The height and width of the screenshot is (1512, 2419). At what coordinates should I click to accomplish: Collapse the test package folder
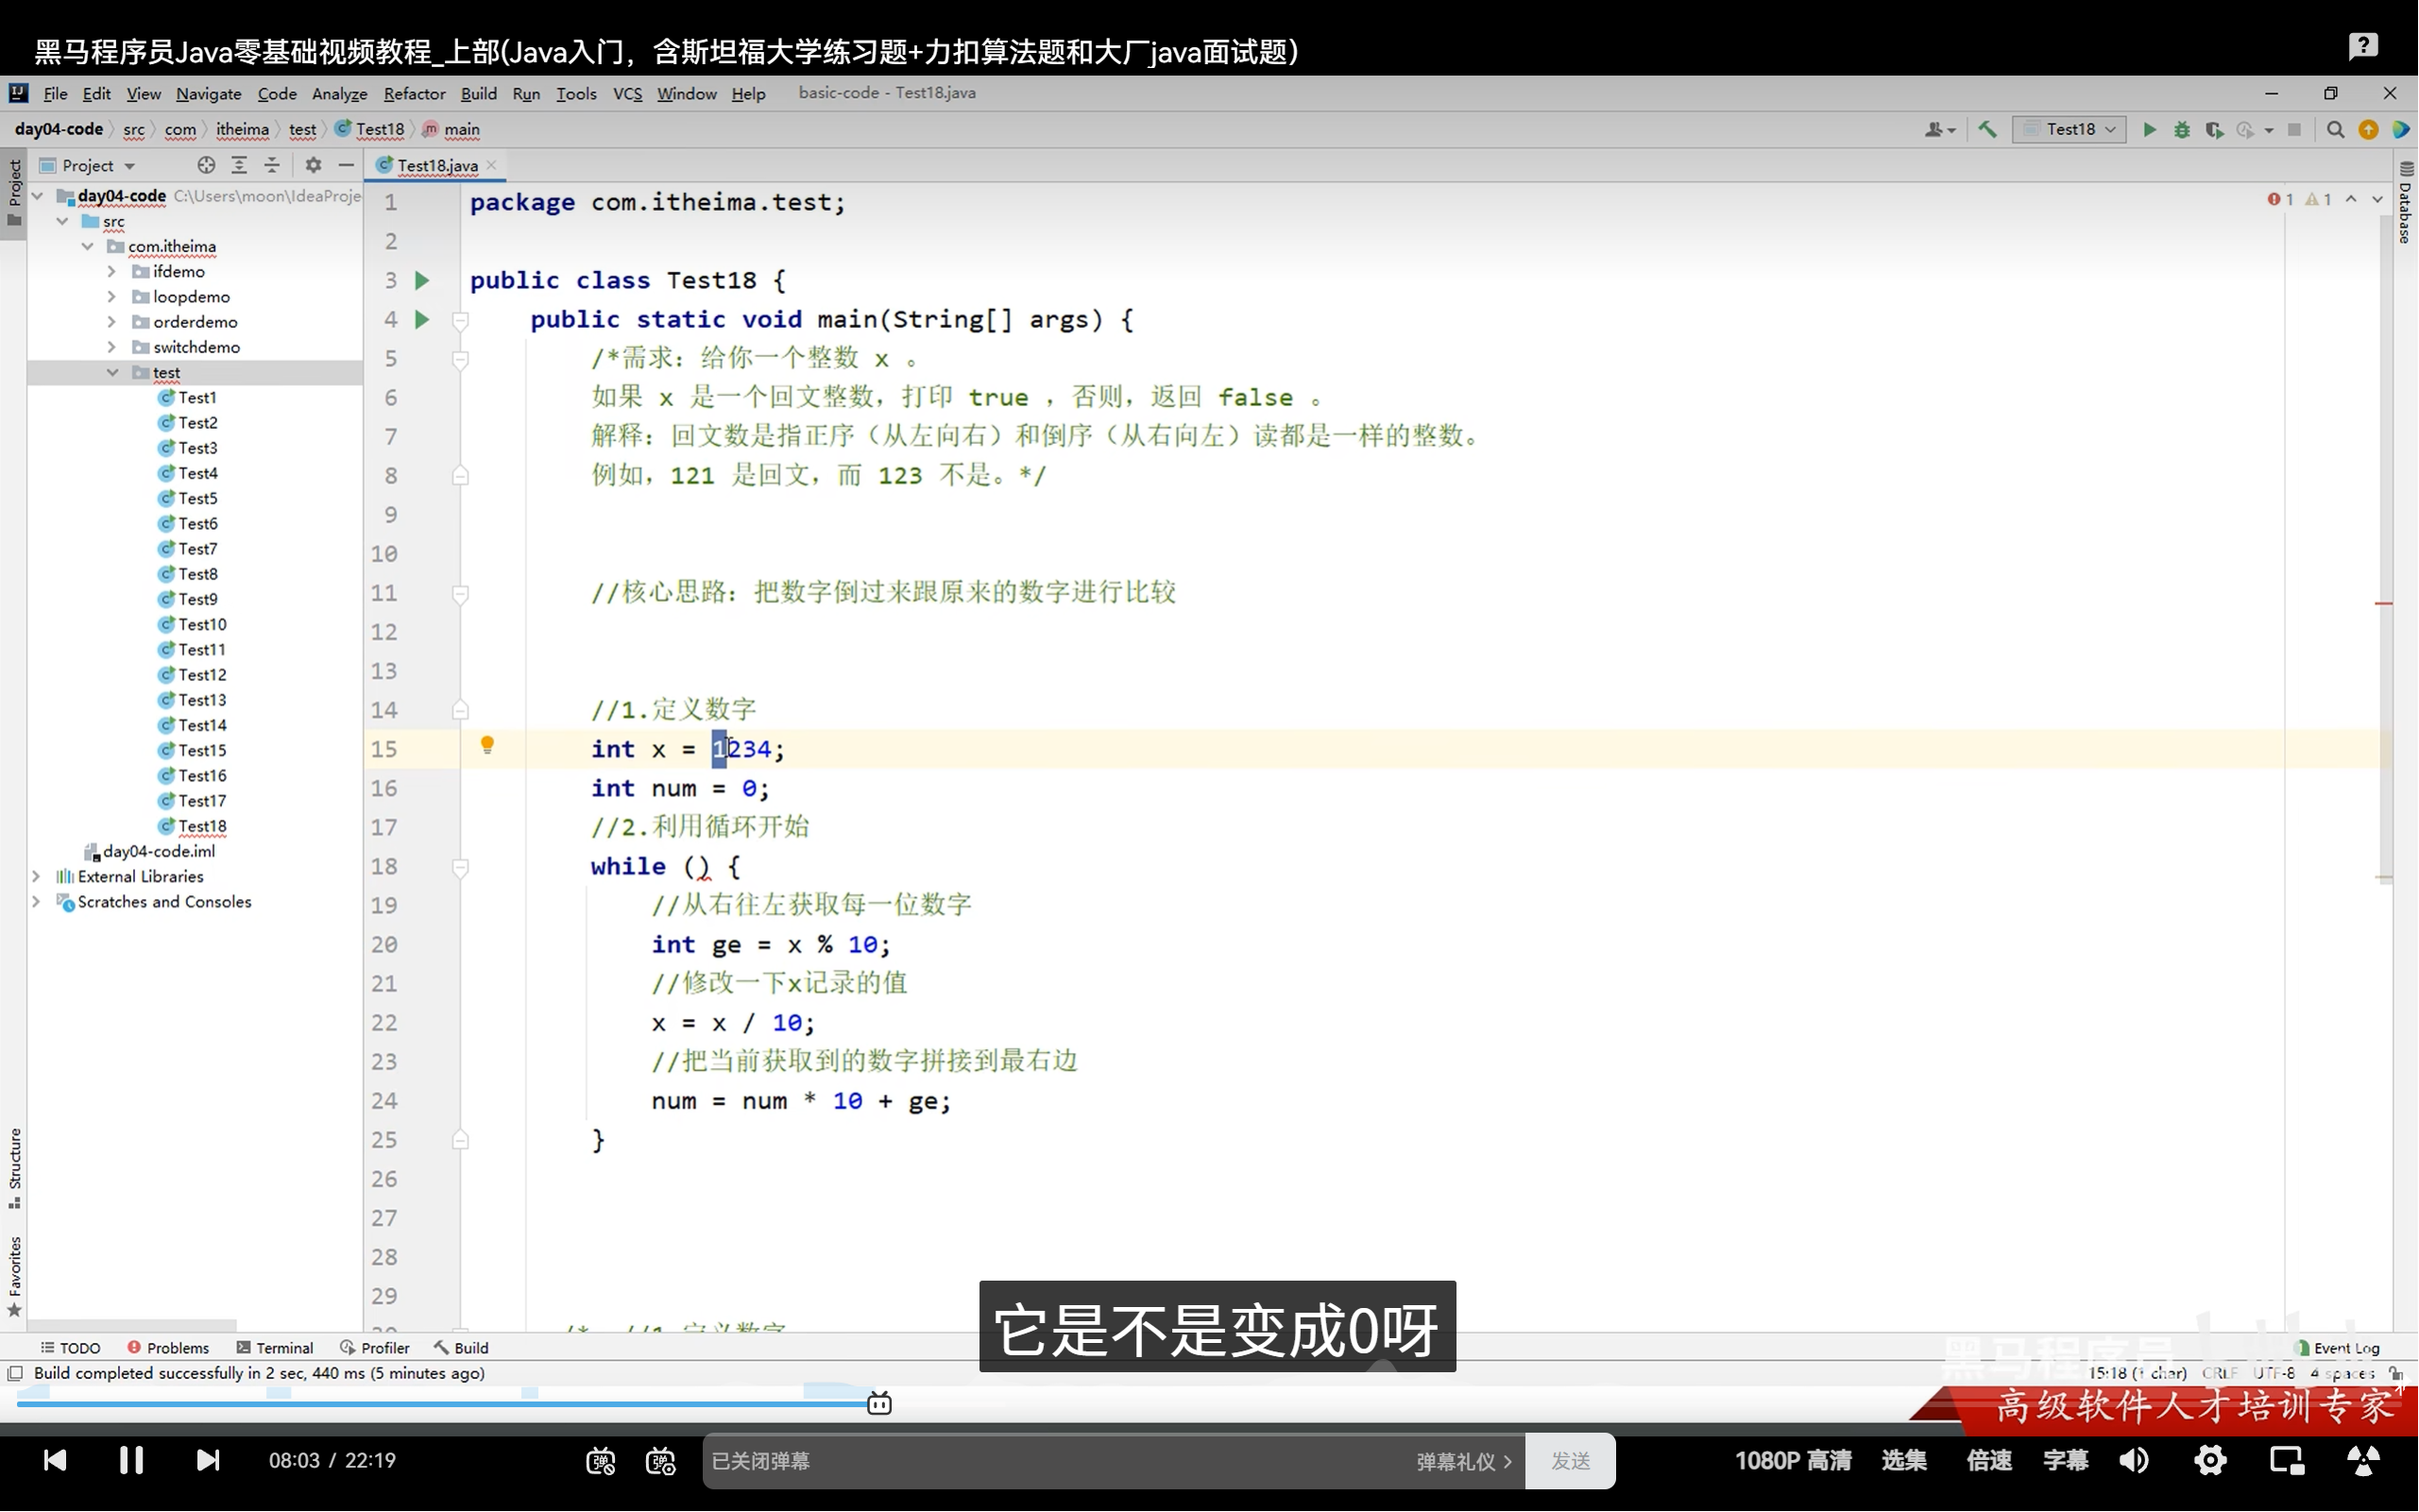coord(112,372)
